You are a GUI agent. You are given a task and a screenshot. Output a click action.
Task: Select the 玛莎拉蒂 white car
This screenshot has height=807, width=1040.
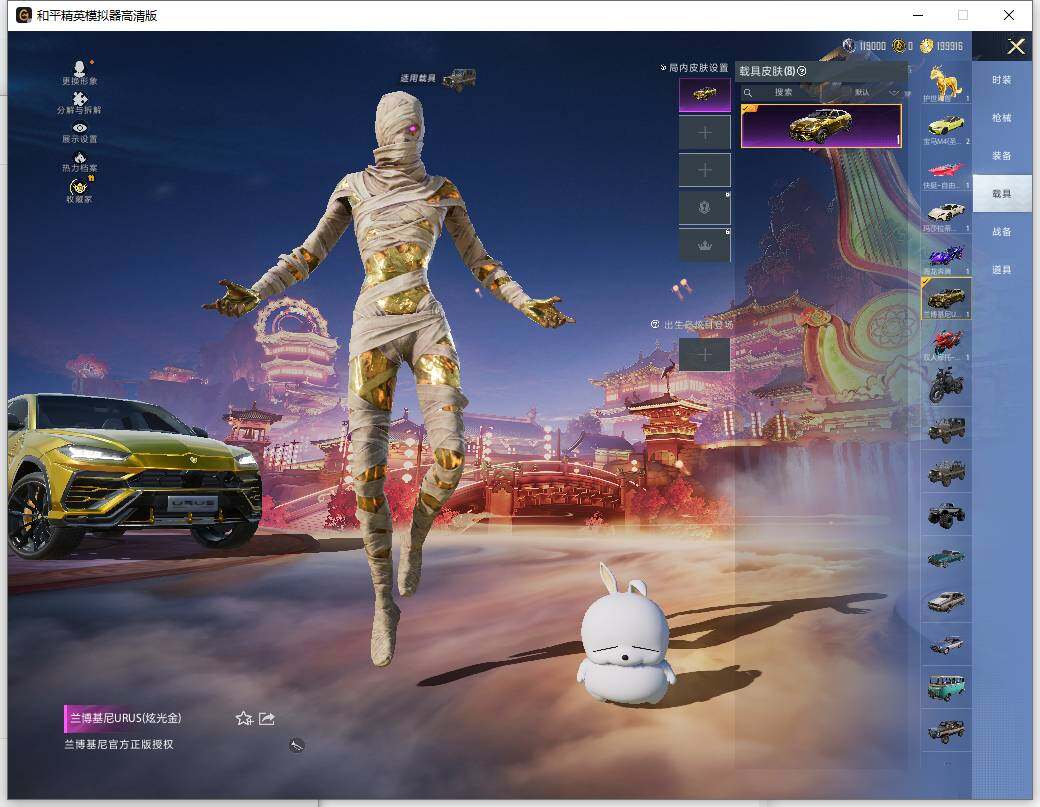tap(946, 214)
